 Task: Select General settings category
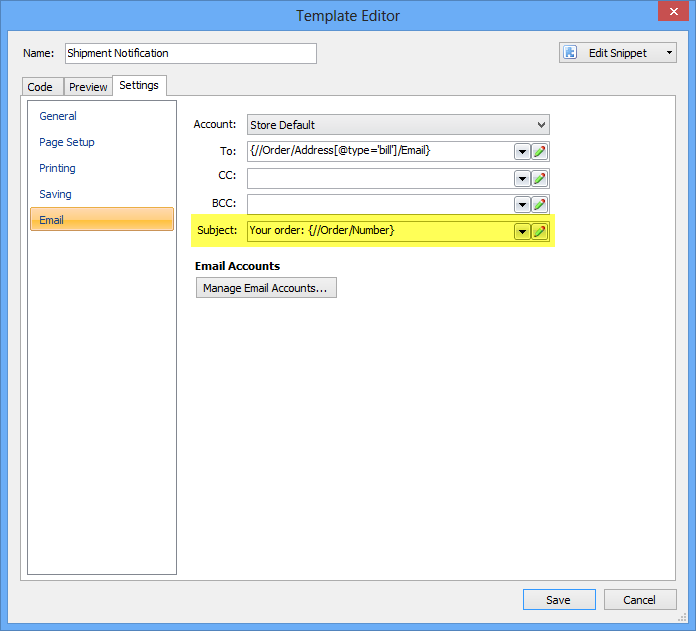(x=58, y=116)
